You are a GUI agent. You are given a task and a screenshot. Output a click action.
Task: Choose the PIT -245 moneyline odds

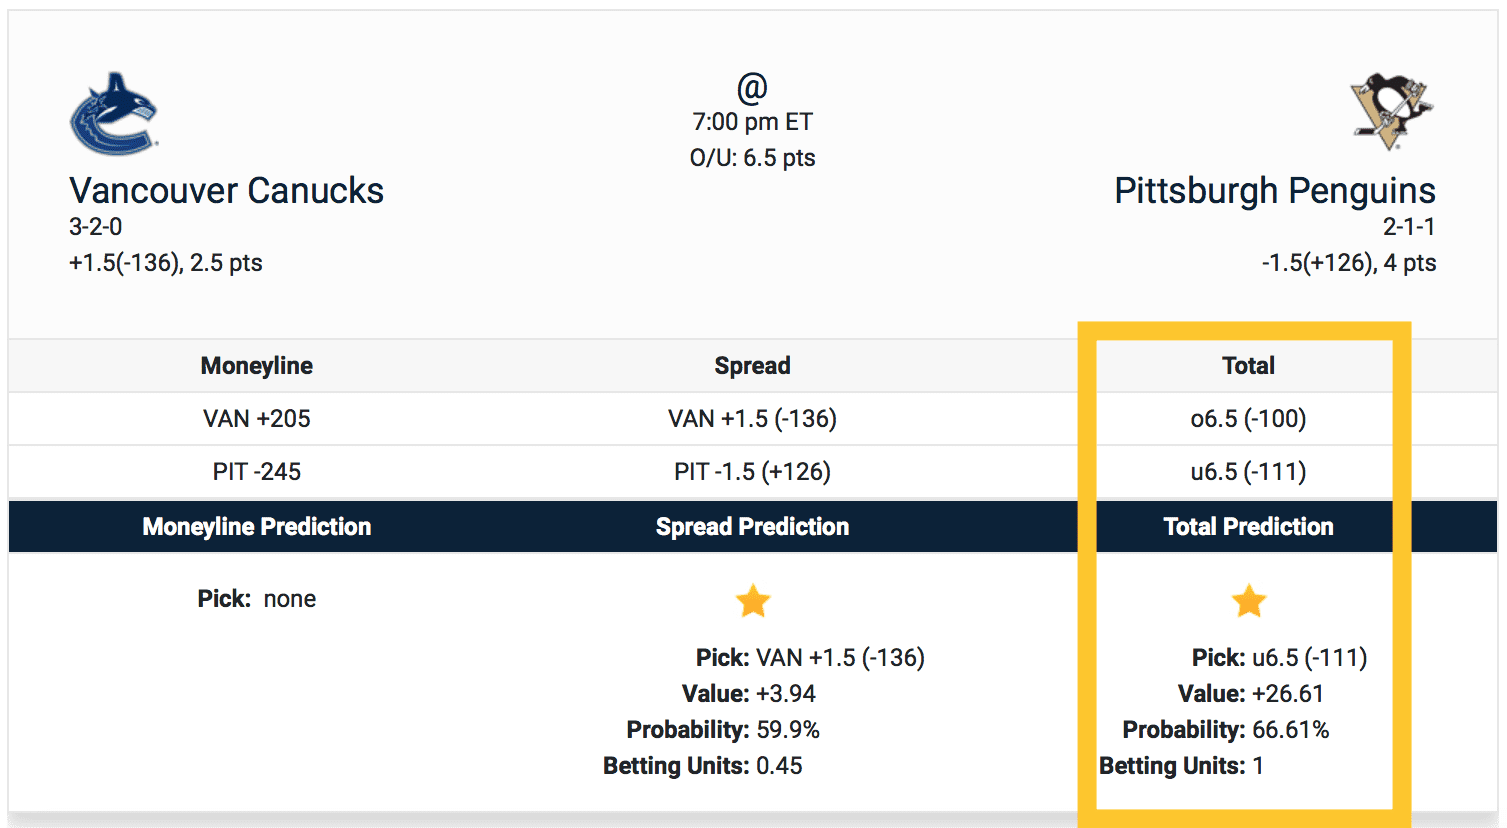click(x=257, y=472)
